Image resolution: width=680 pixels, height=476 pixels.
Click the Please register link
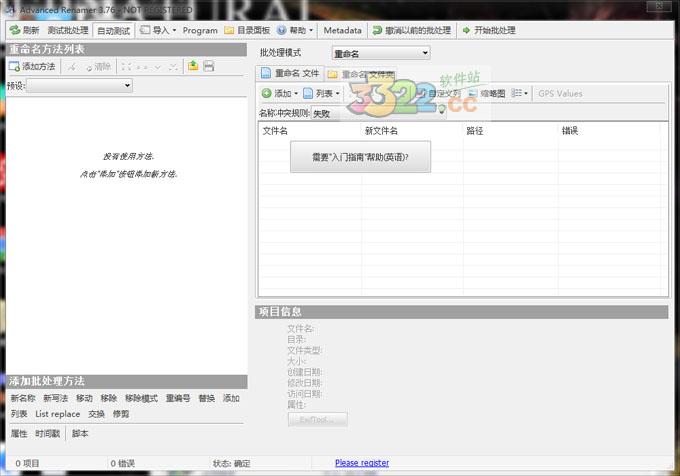tap(362, 463)
